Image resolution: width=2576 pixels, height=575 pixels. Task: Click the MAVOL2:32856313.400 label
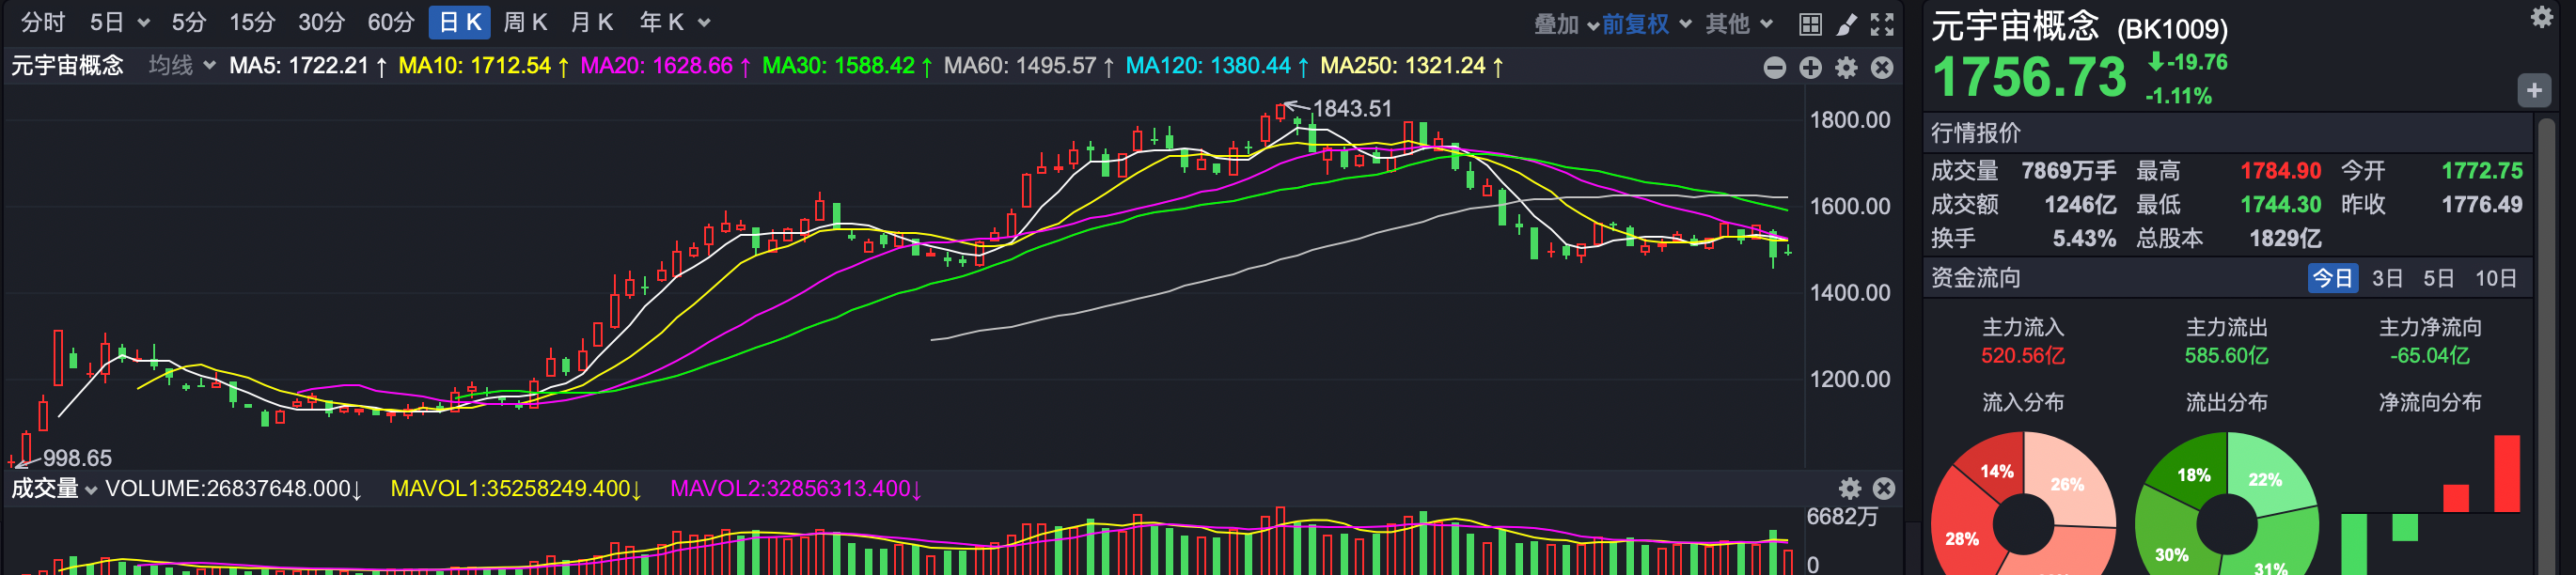point(796,488)
